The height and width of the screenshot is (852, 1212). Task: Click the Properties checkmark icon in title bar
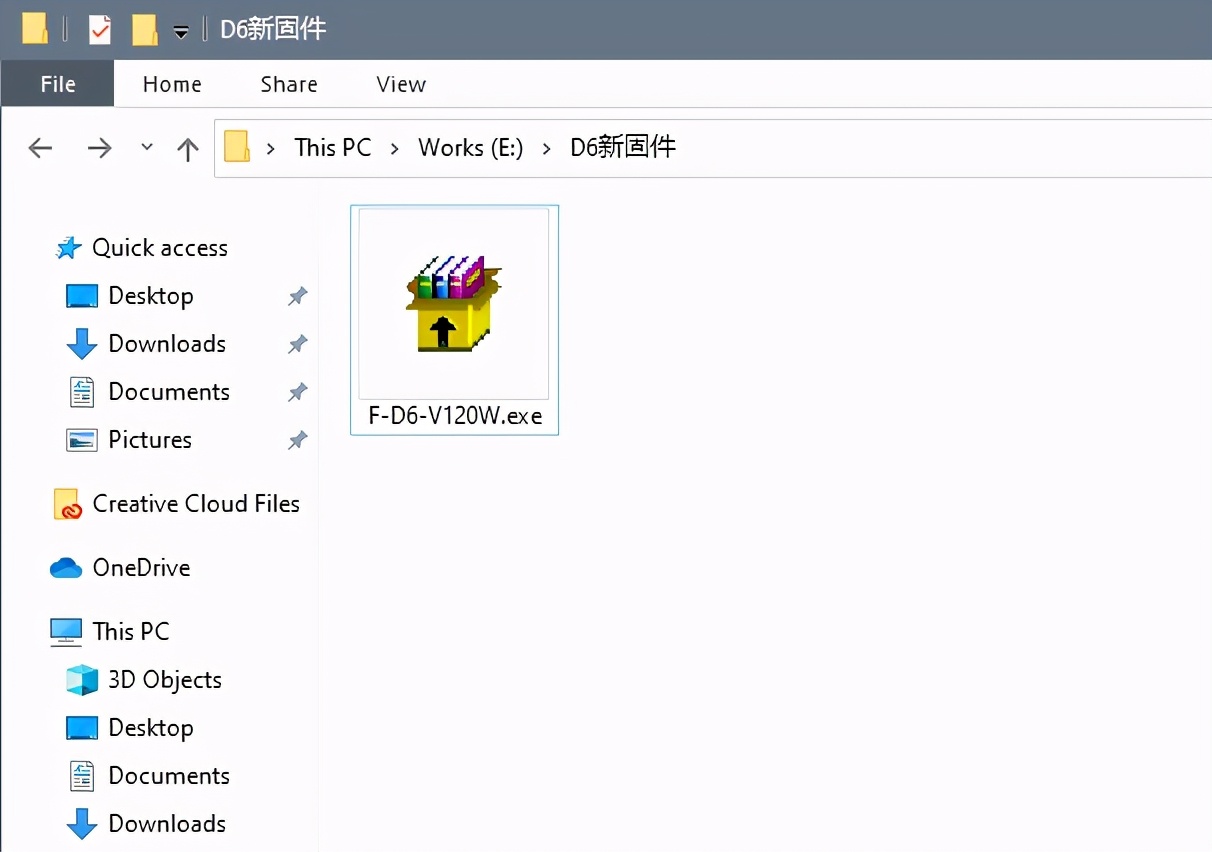pyautogui.click(x=99, y=30)
